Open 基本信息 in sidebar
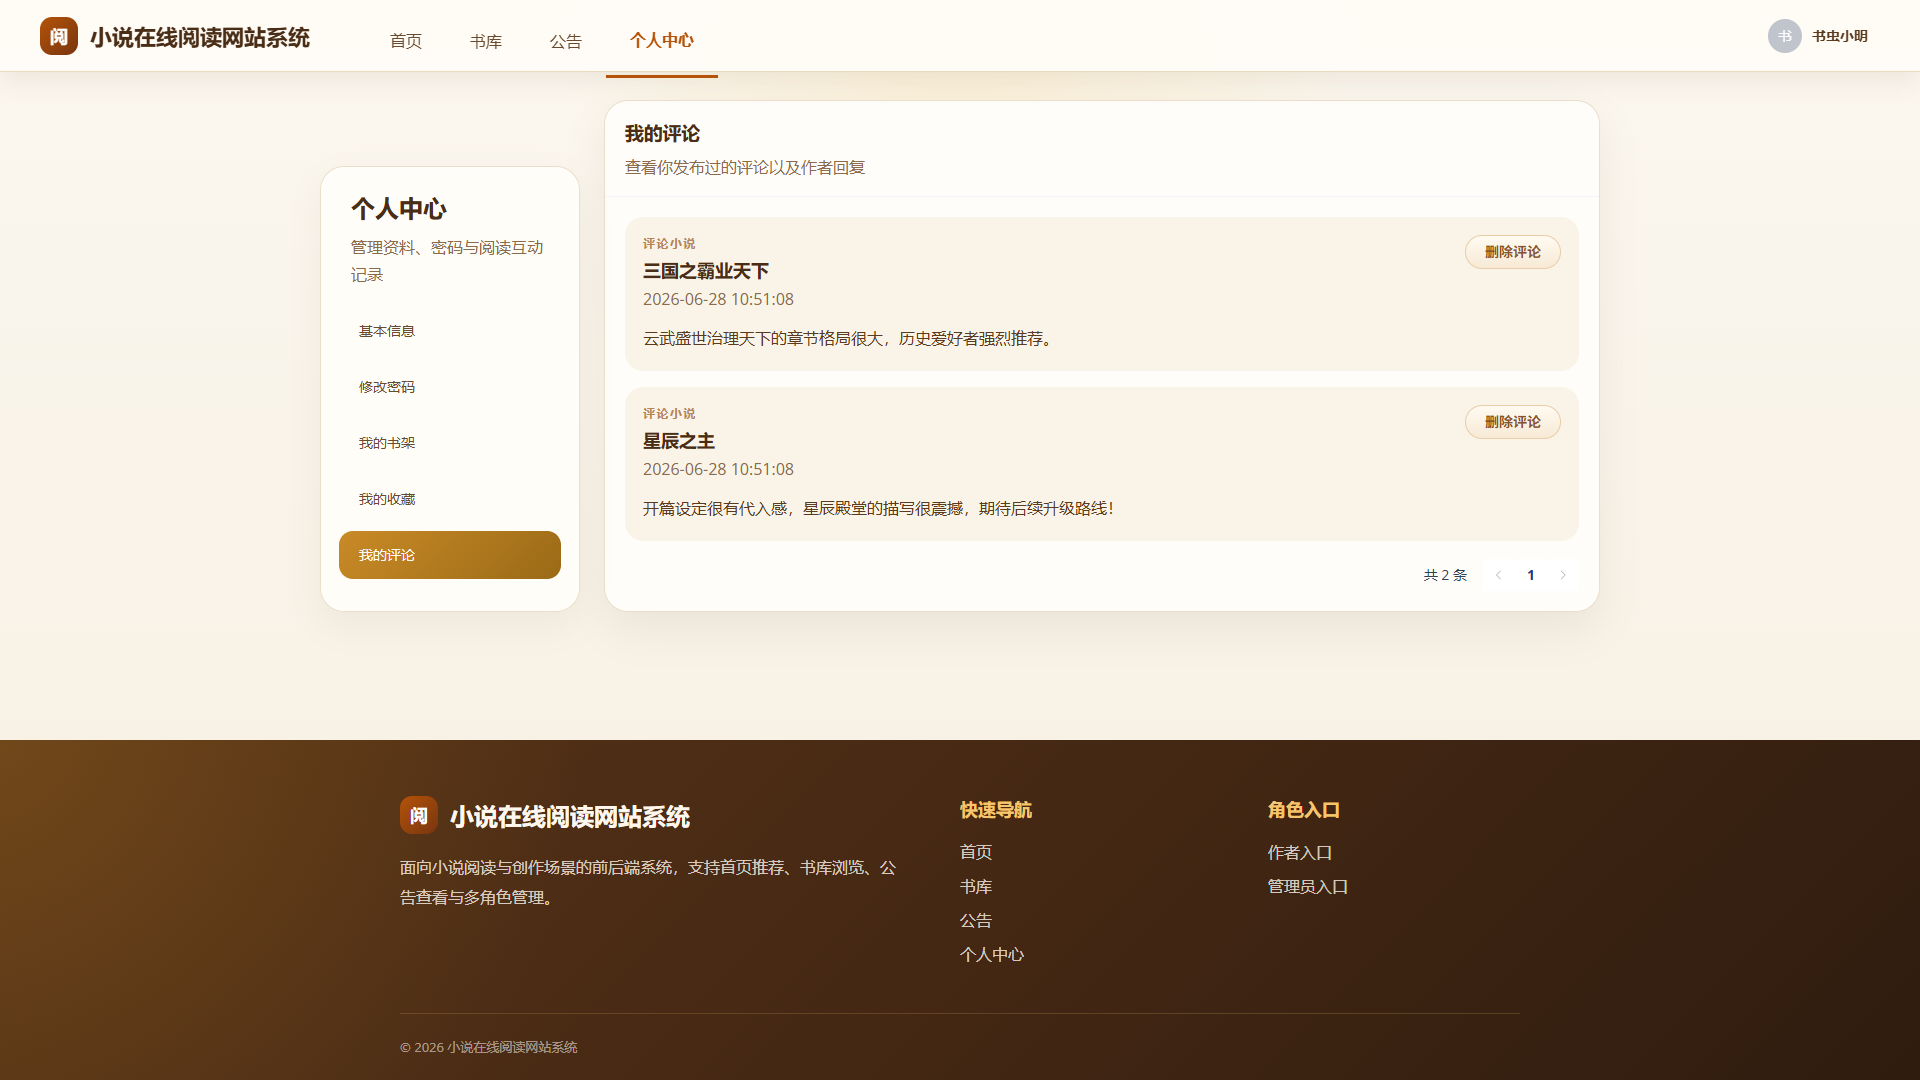The height and width of the screenshot is (1080, 1920). pyautogui.click(x=450, y=331)
